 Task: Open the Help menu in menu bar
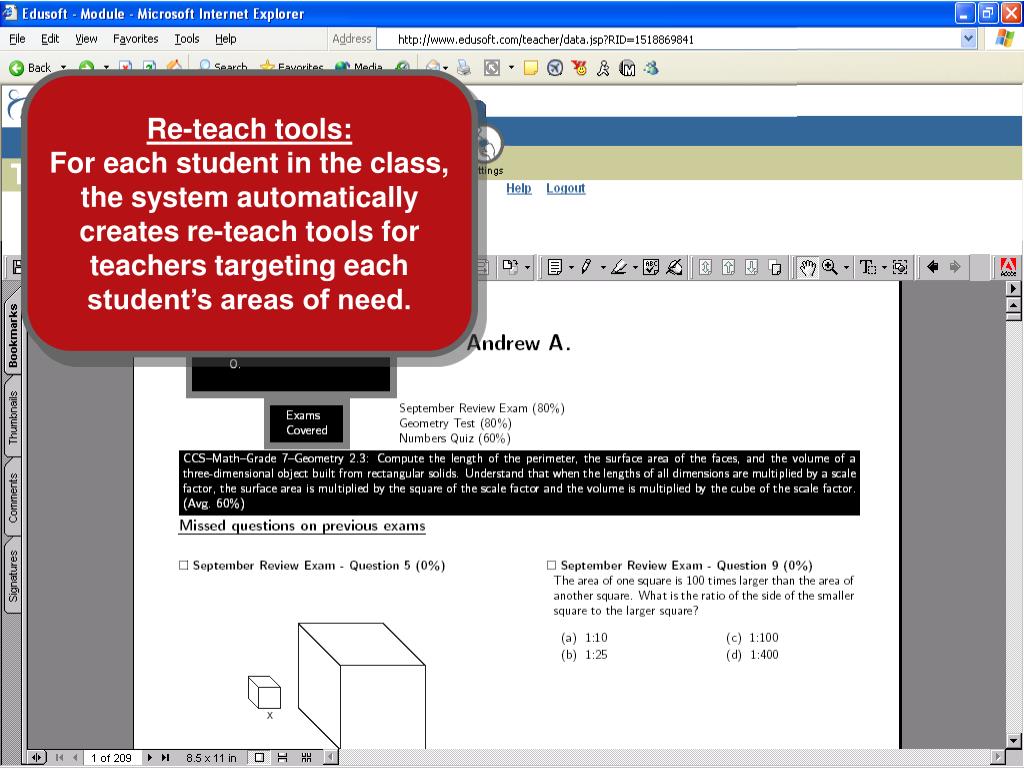click(225, 39)
